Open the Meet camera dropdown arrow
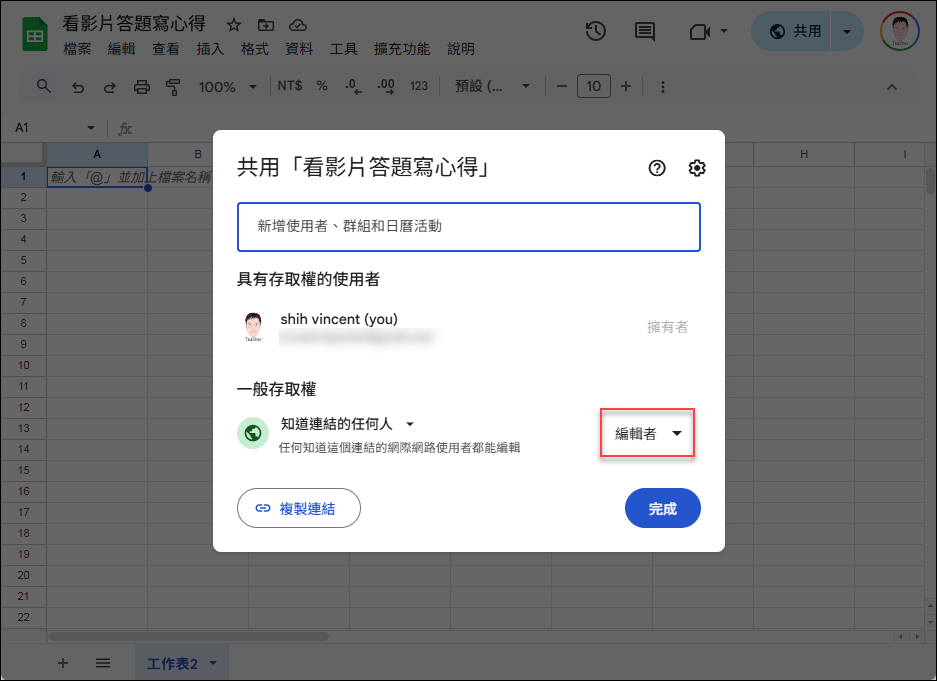The image size is (937, 681). tap(724, 31)
